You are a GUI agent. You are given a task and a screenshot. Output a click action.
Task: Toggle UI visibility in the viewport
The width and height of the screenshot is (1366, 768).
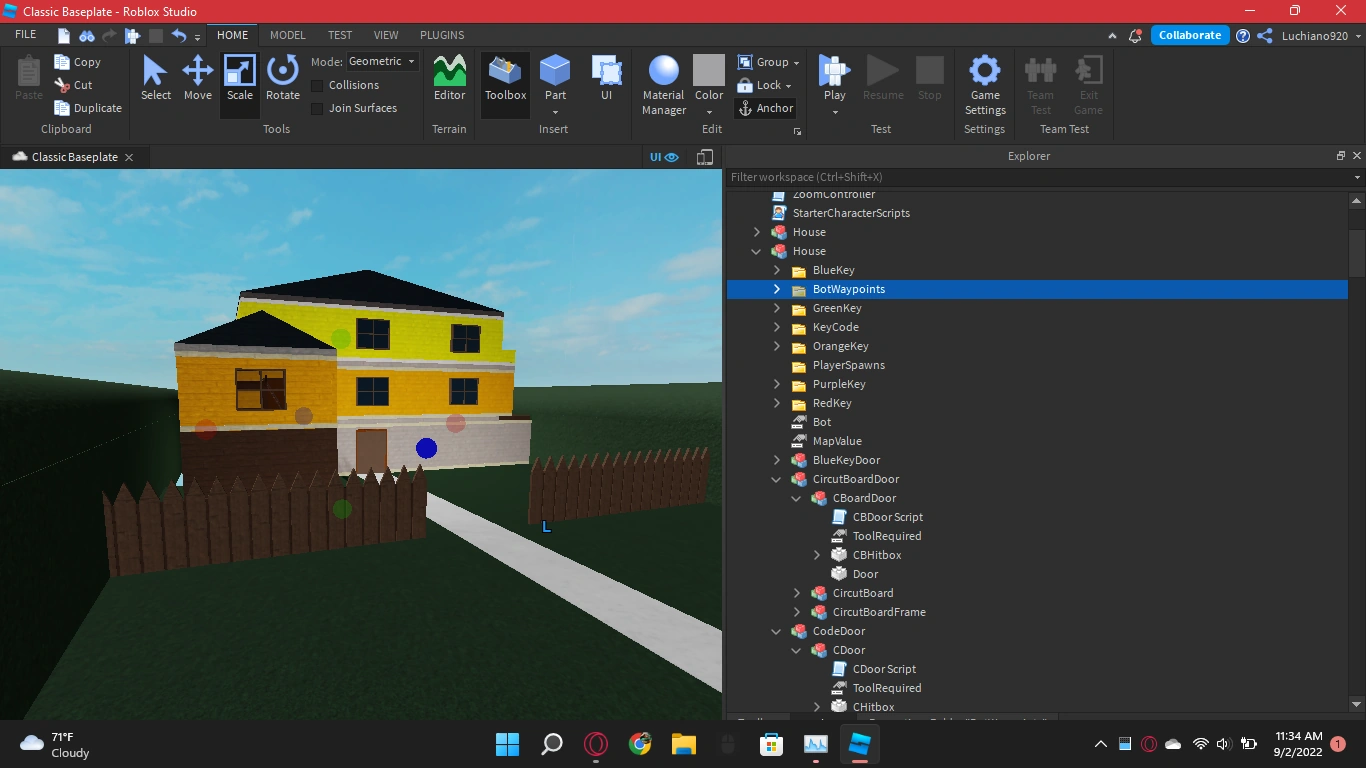point(662,157)
